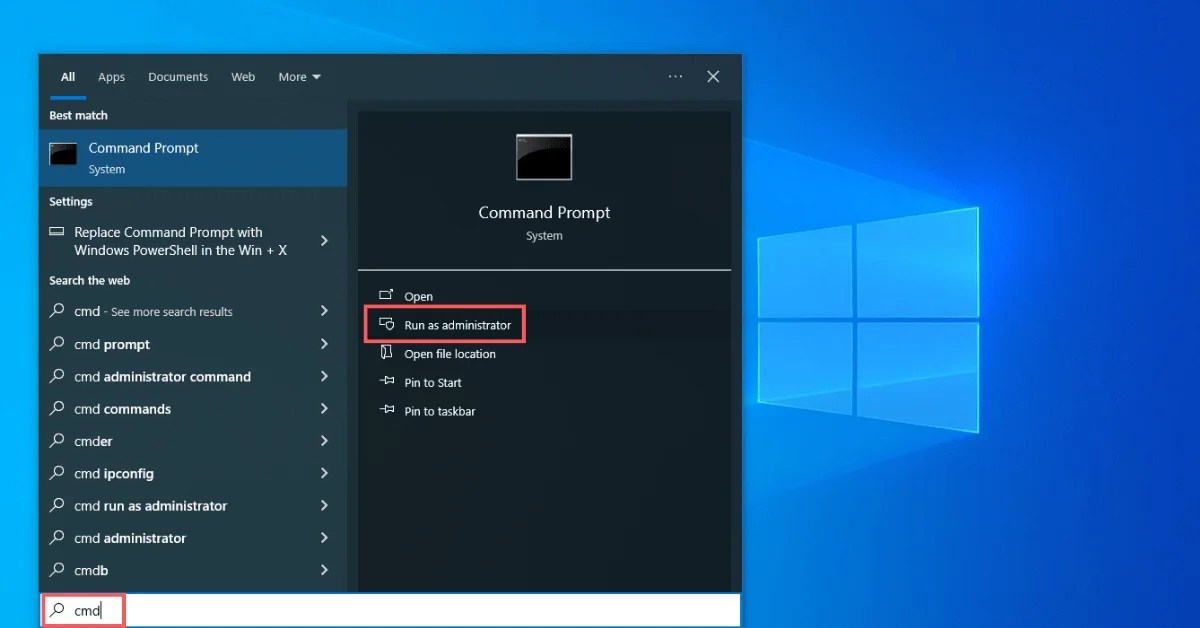Click Open in the Command Prompt actions
This screenshot has height=628, width=1200.
pos(418,297)
